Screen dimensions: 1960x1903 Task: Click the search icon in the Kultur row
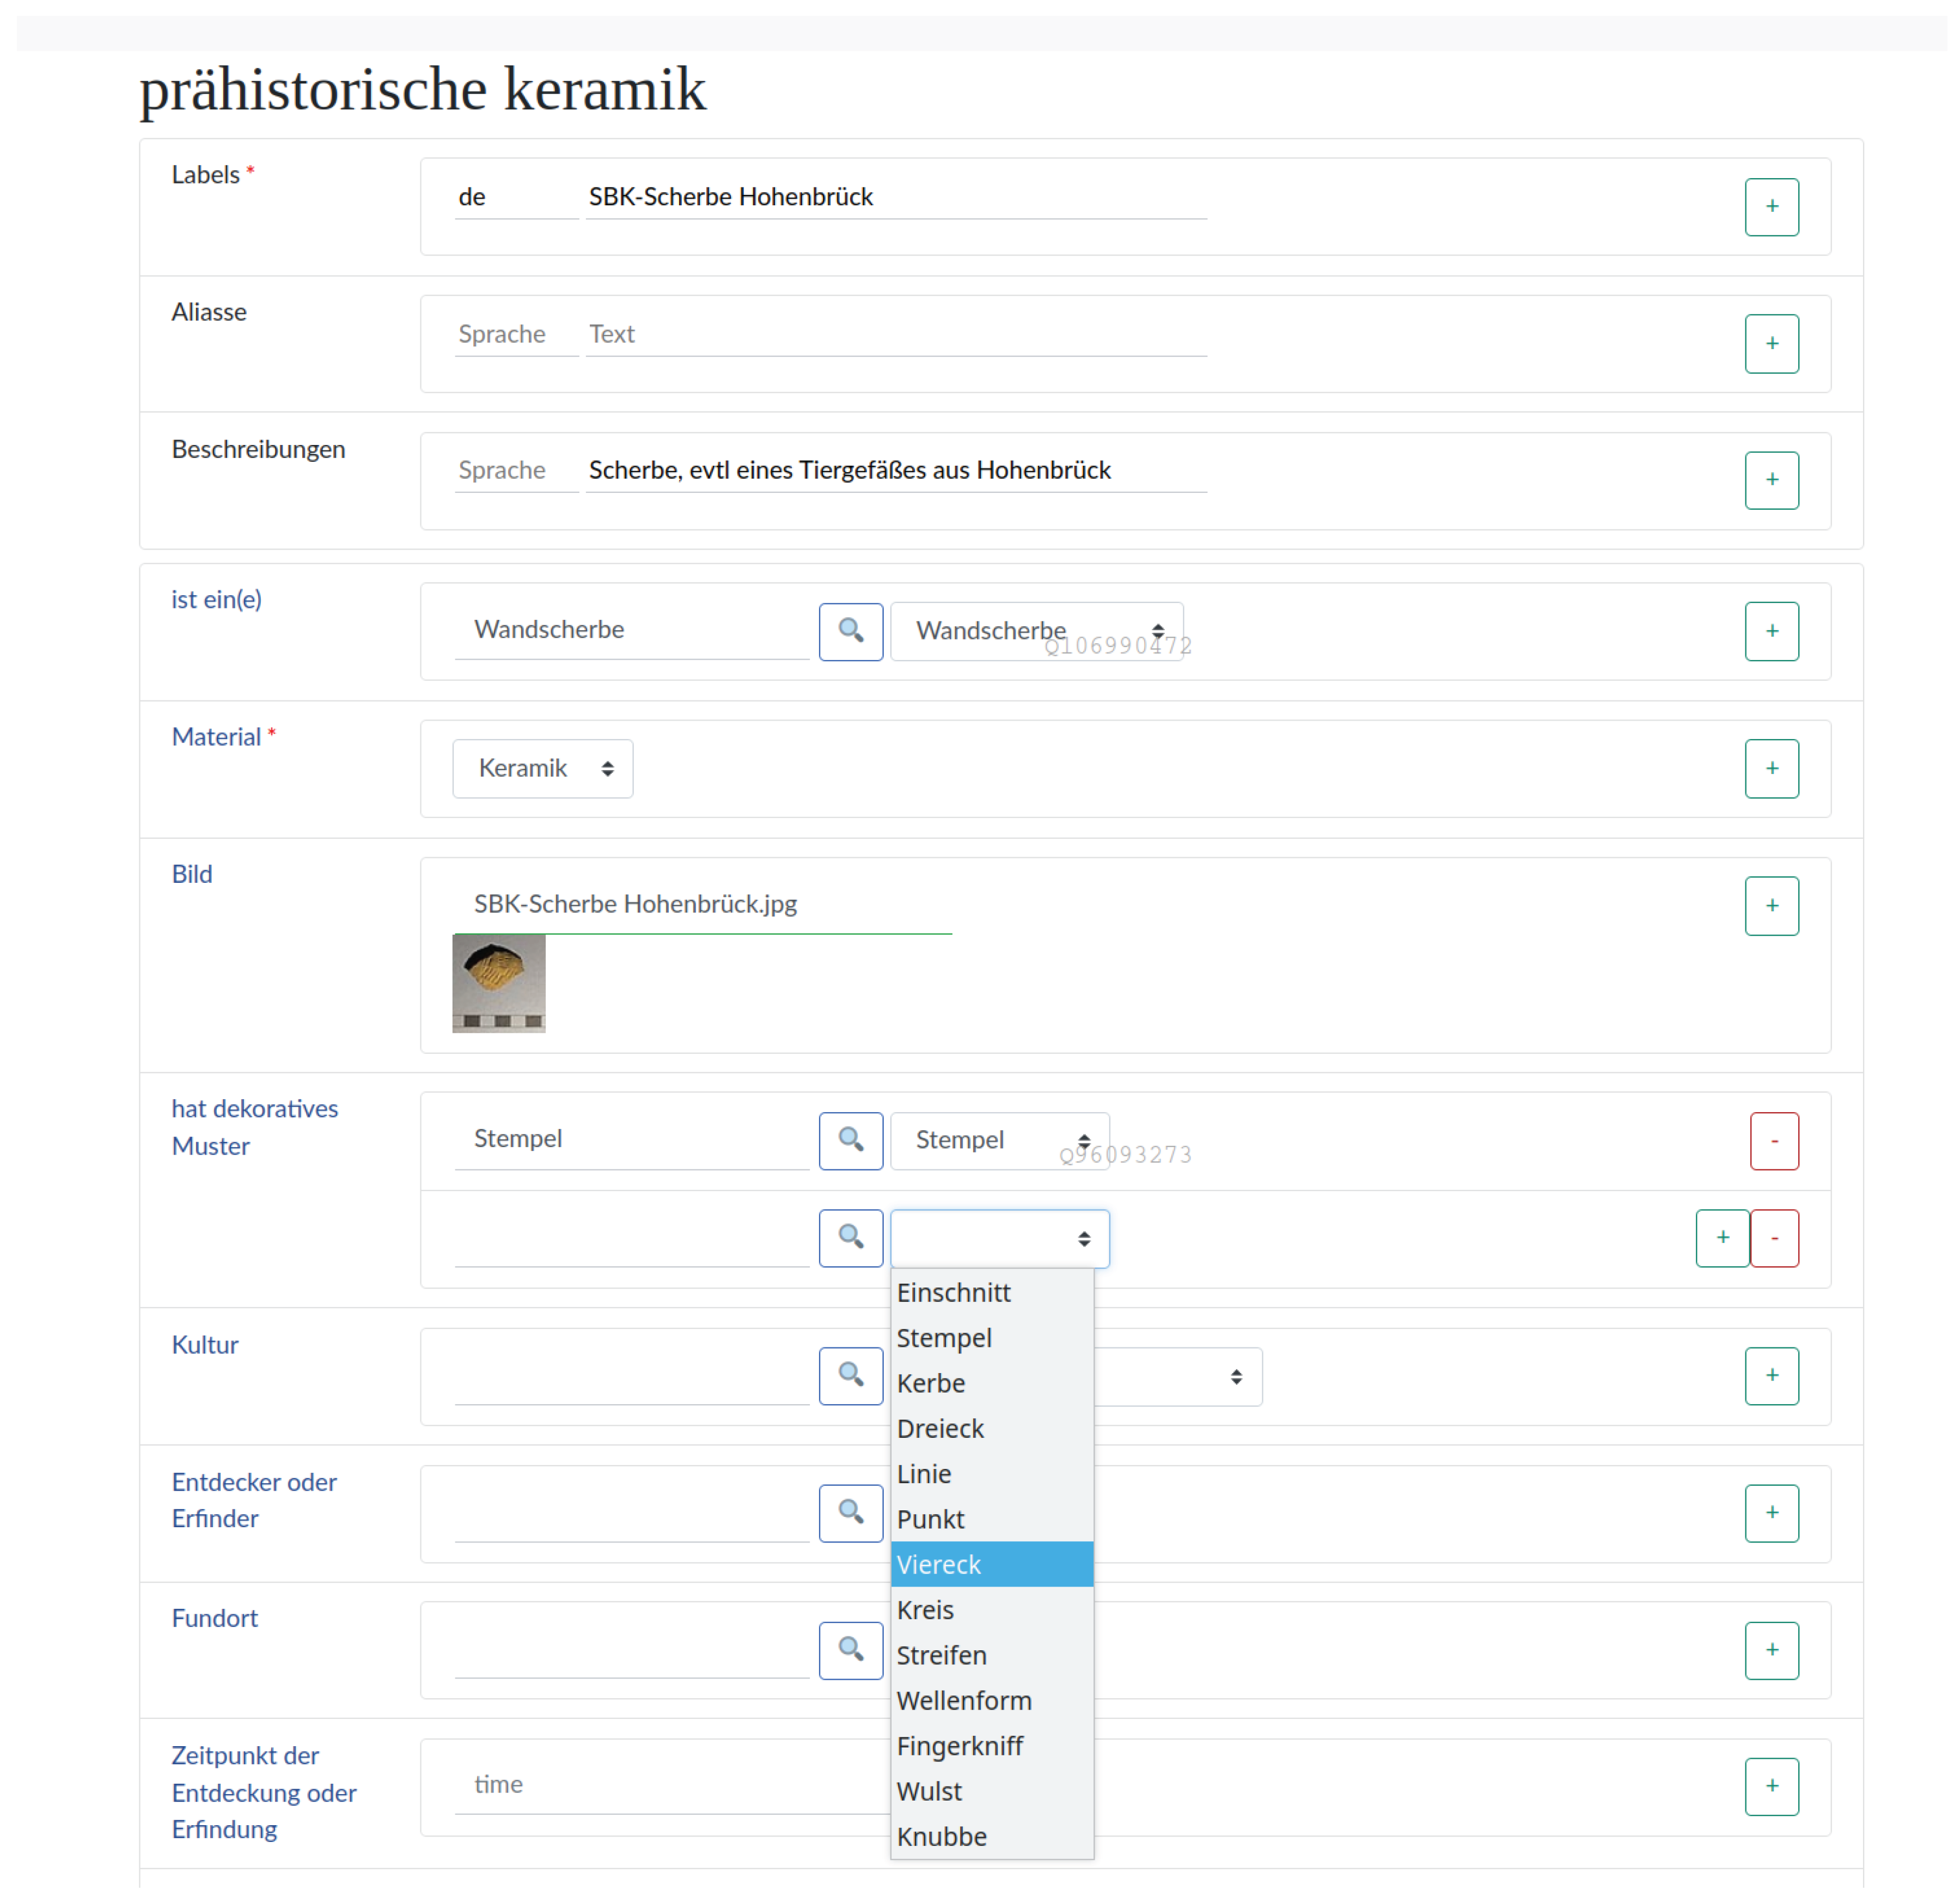pyautogui.click(x=850, y=1375)
